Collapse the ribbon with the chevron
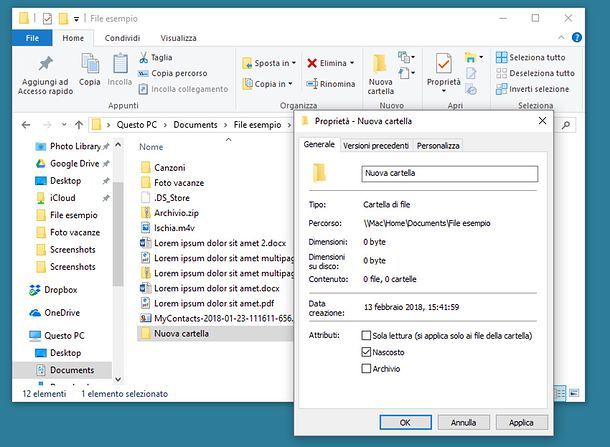The width and height of the screenshot is (610, 447). [561, 37]
